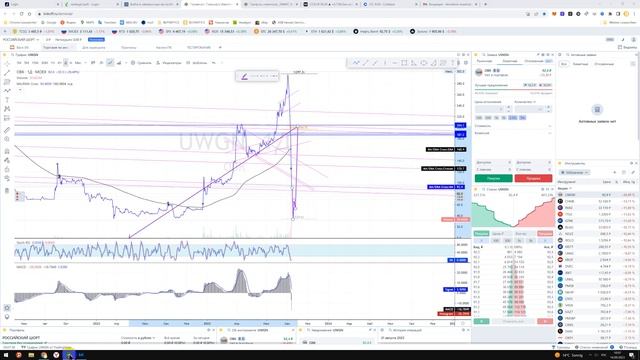Open the Индикаторы indicators menu

pyautogui.click(x=169, y=63)
